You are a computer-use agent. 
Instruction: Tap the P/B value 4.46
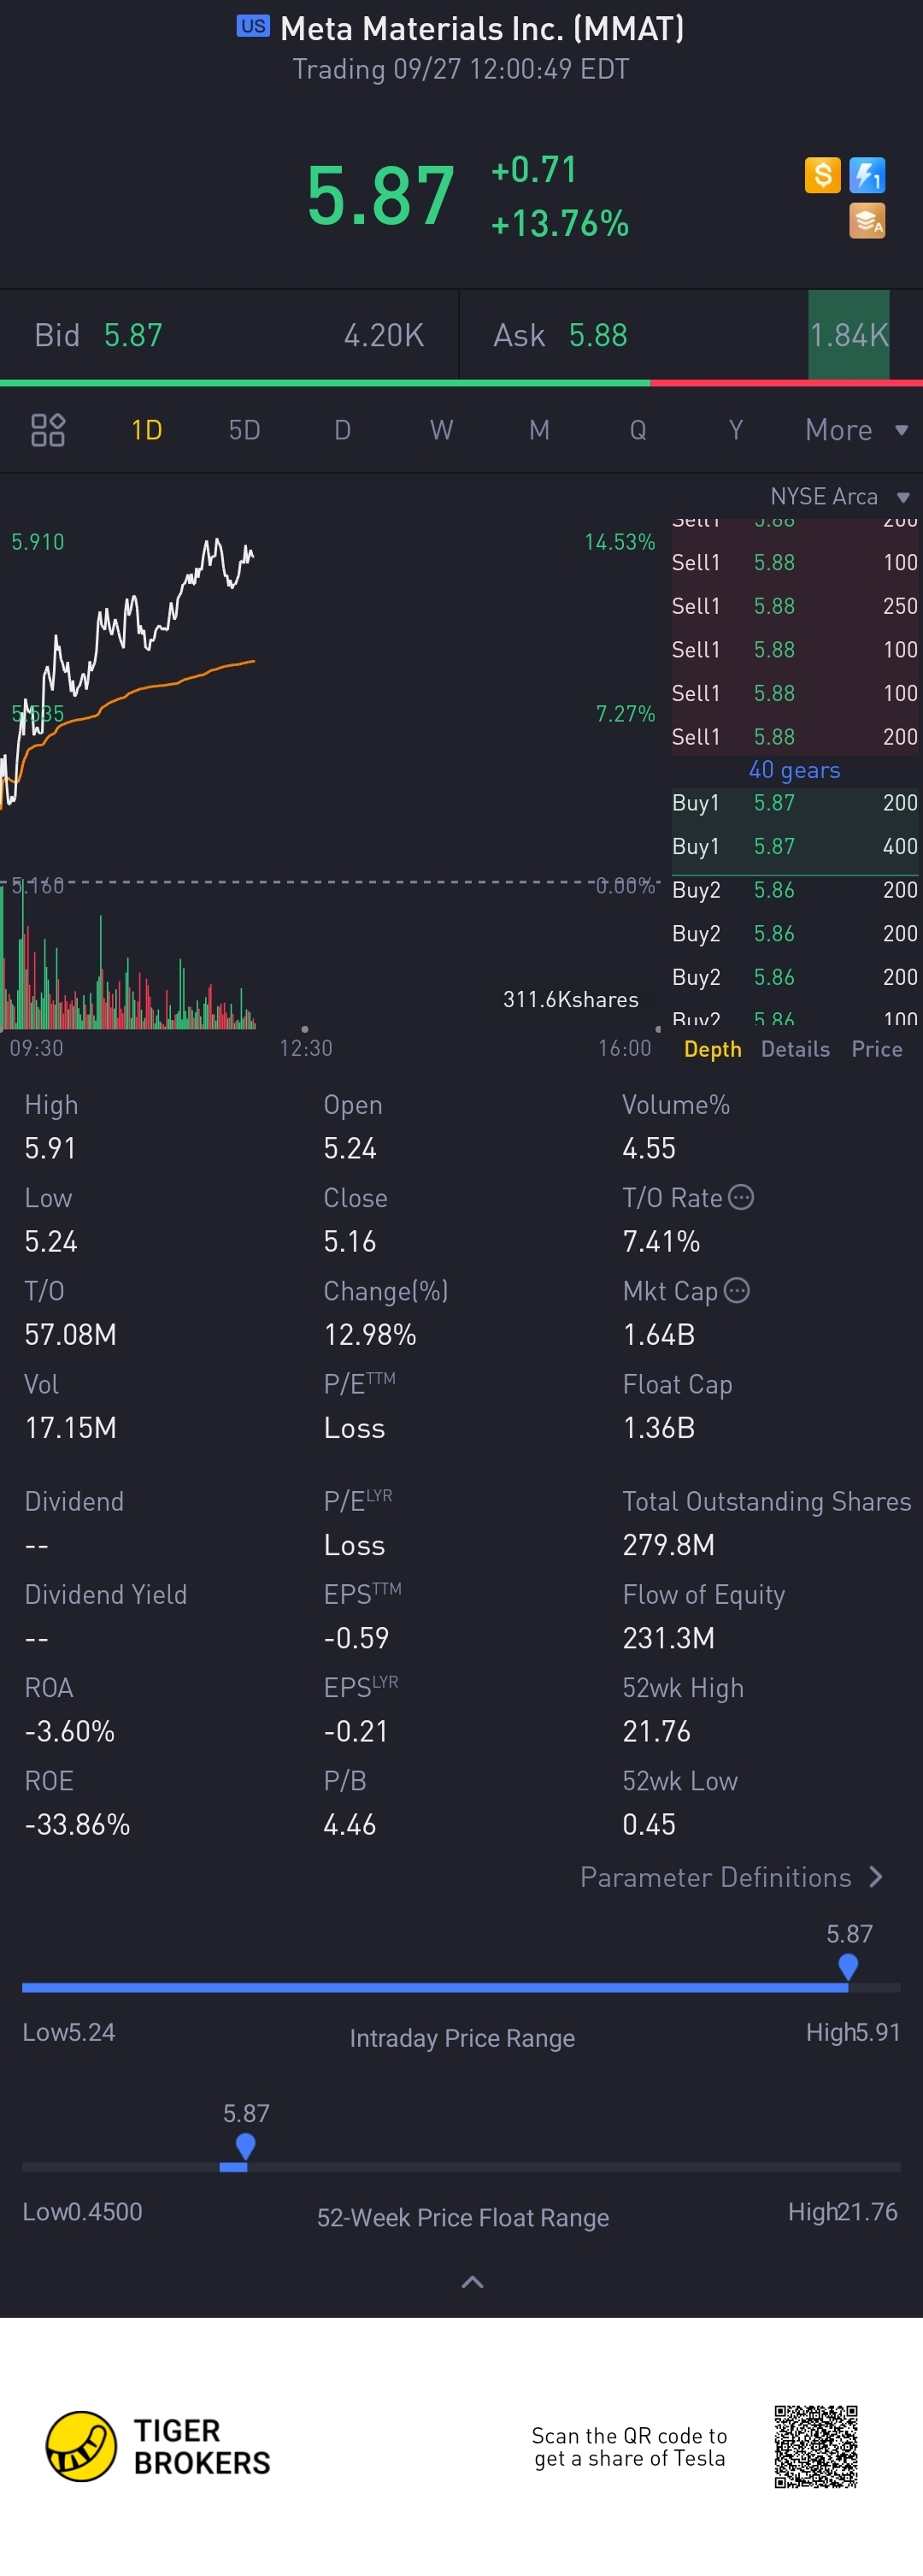pyautogui.click(x=350, y=1824)
